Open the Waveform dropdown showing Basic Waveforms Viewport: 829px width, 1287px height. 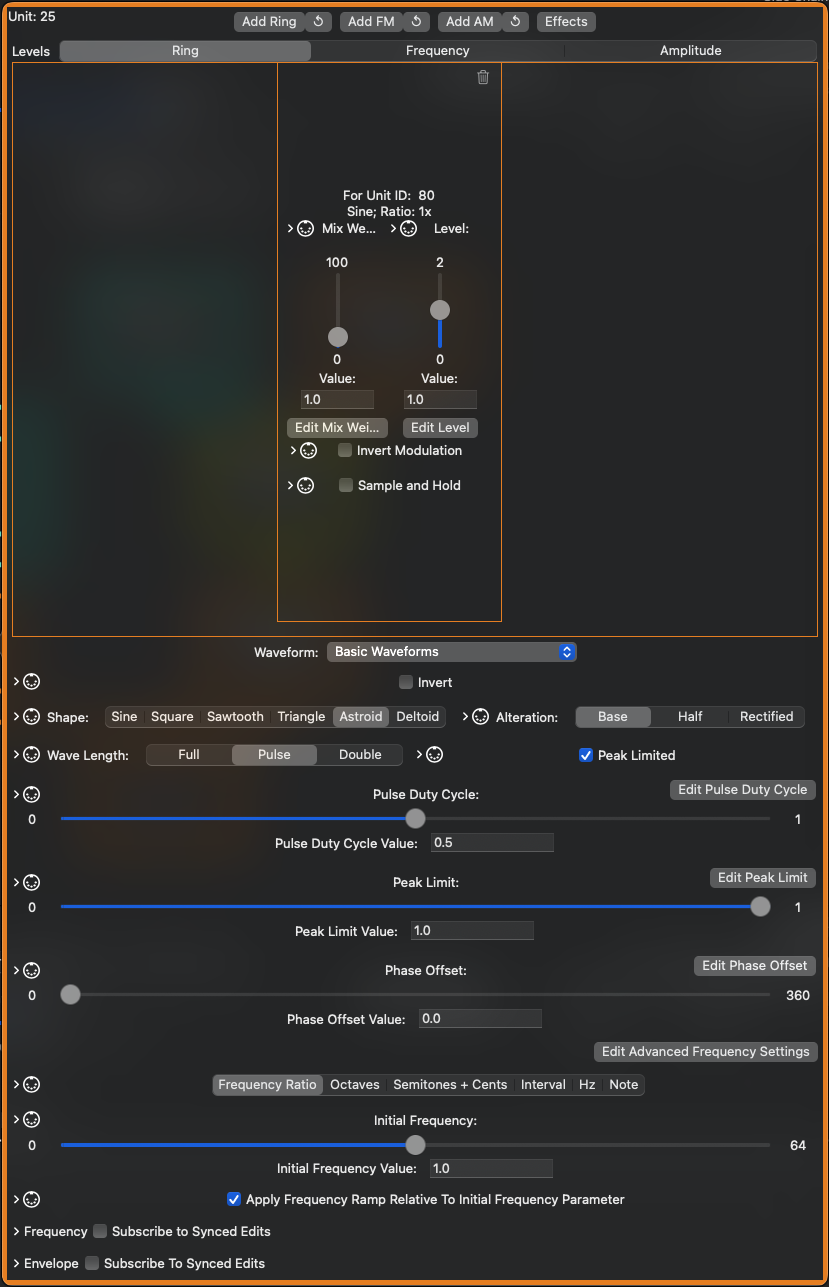[452, 652]
